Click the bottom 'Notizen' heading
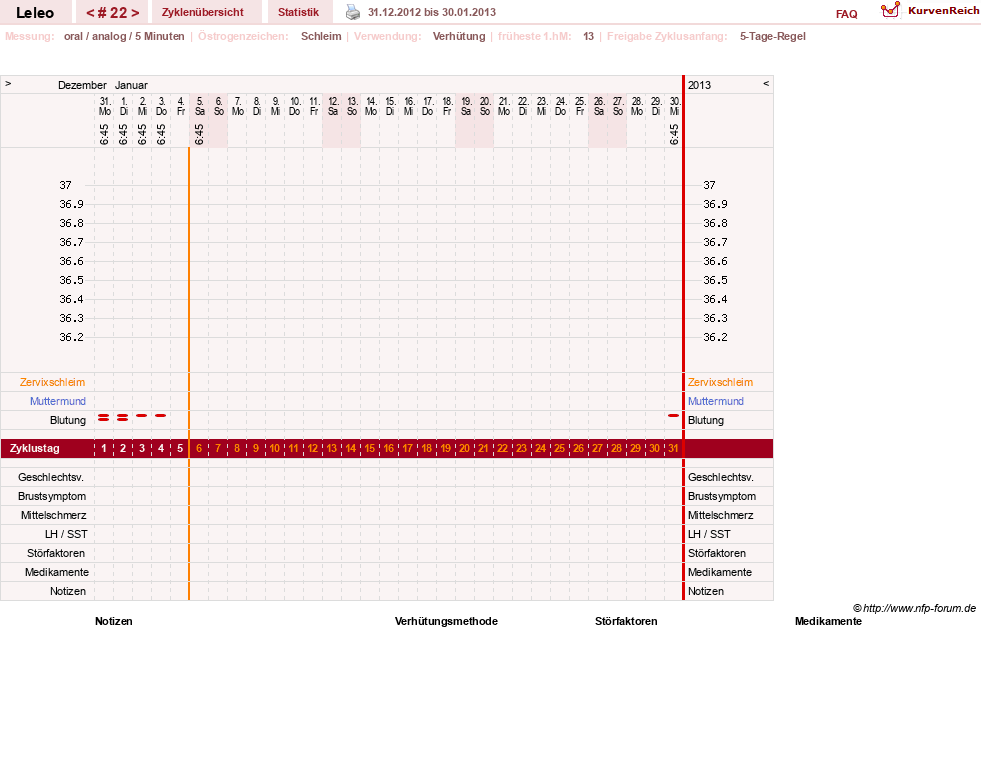Image resolution: width=981 pixels, height=760 pixels. coord(114,621)
